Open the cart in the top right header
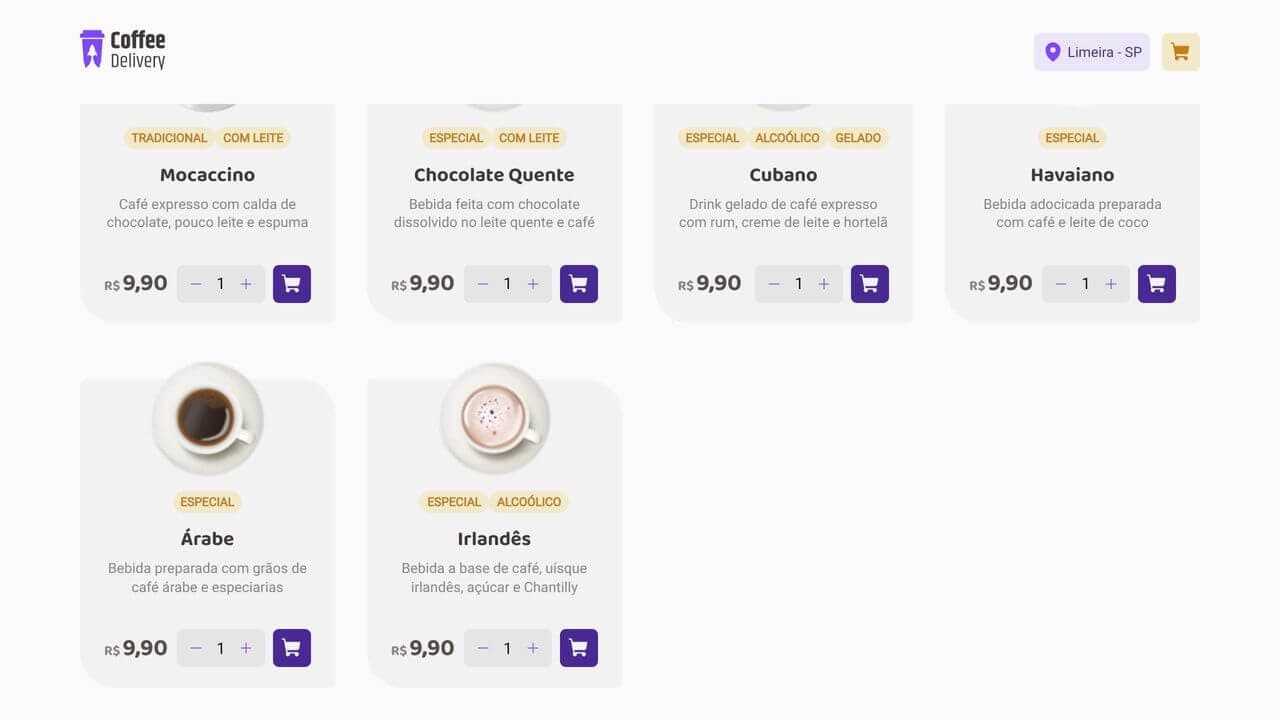This screenshot has width=1280, height=720. pos(1180,51)
